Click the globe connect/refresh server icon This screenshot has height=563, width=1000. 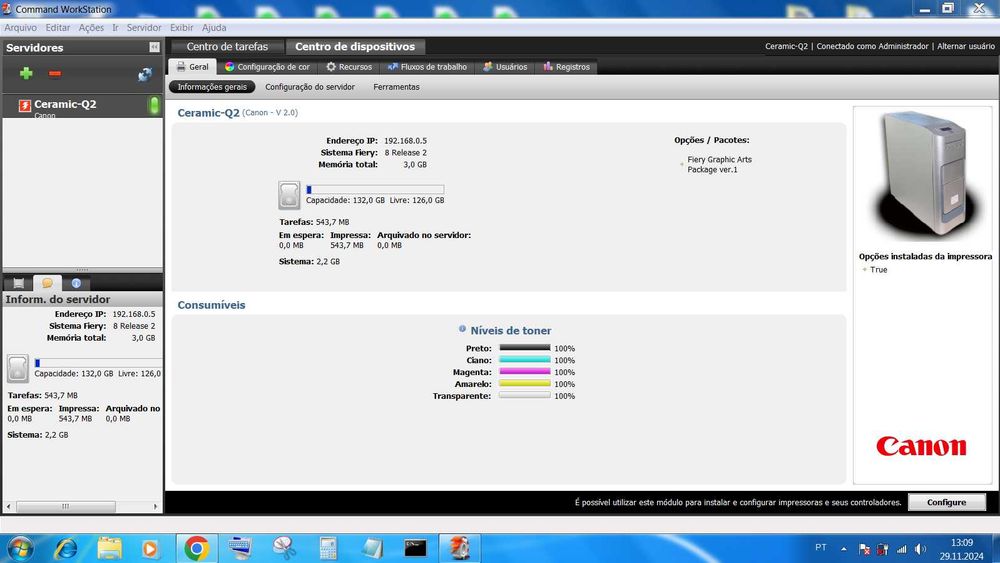[145, 74]
